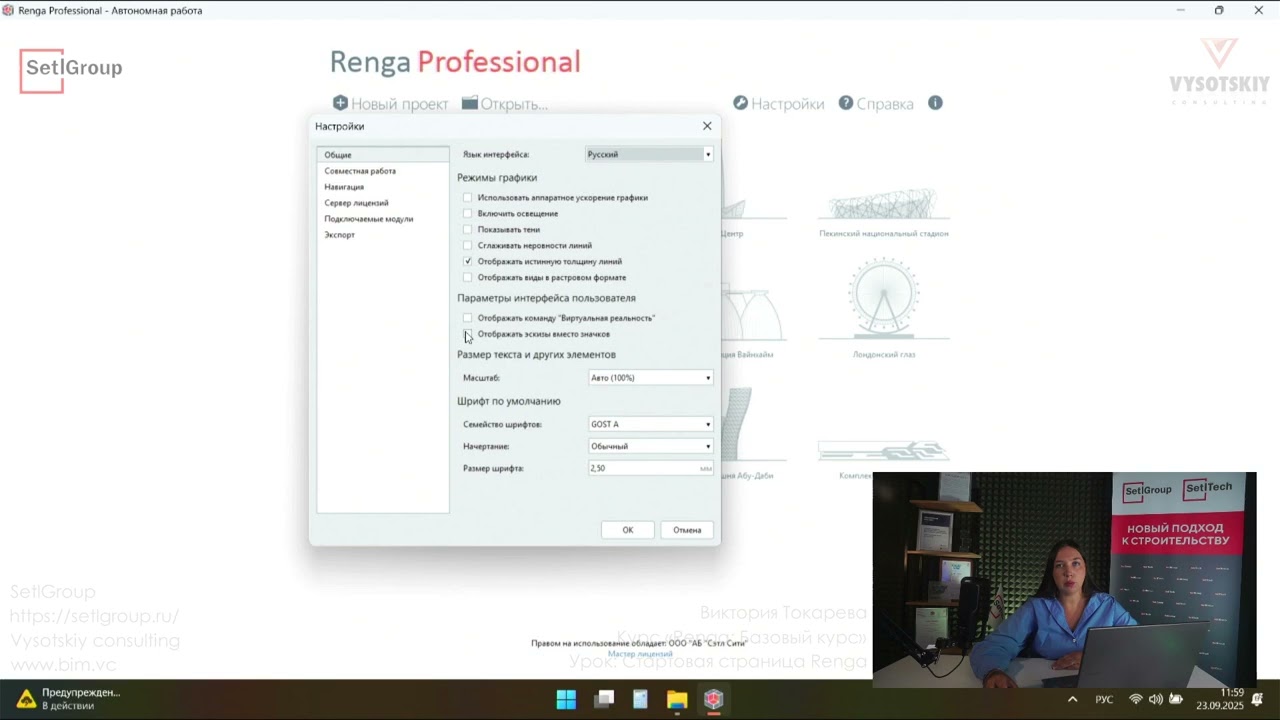Tick the Включить освещение checkbox
The width and height of the screenshot is (1280, 720).
(467, 214)
